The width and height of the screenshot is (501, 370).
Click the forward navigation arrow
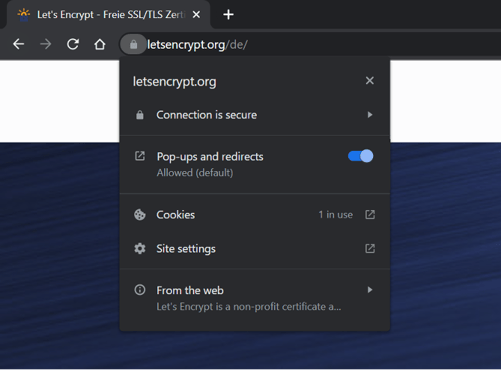point(46,44)
